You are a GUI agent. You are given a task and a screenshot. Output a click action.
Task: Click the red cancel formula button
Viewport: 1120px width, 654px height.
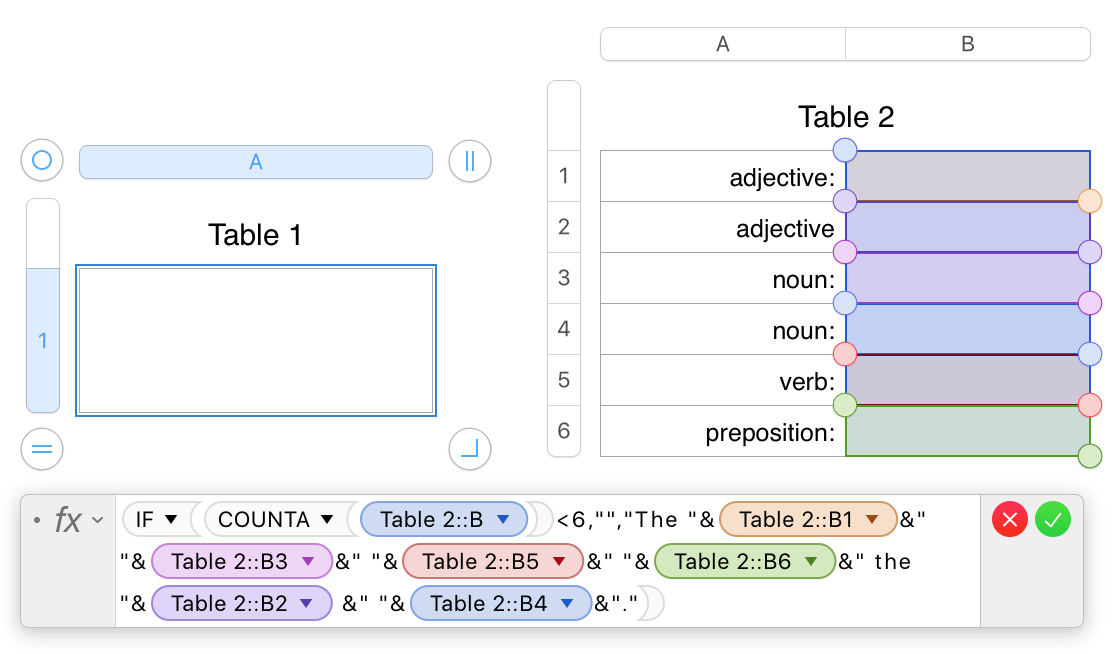1009,520
